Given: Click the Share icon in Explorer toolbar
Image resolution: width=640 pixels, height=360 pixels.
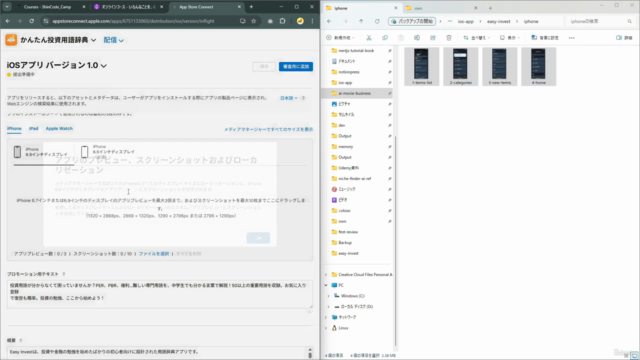Looking at the screenshot, I should coord(433,38).
